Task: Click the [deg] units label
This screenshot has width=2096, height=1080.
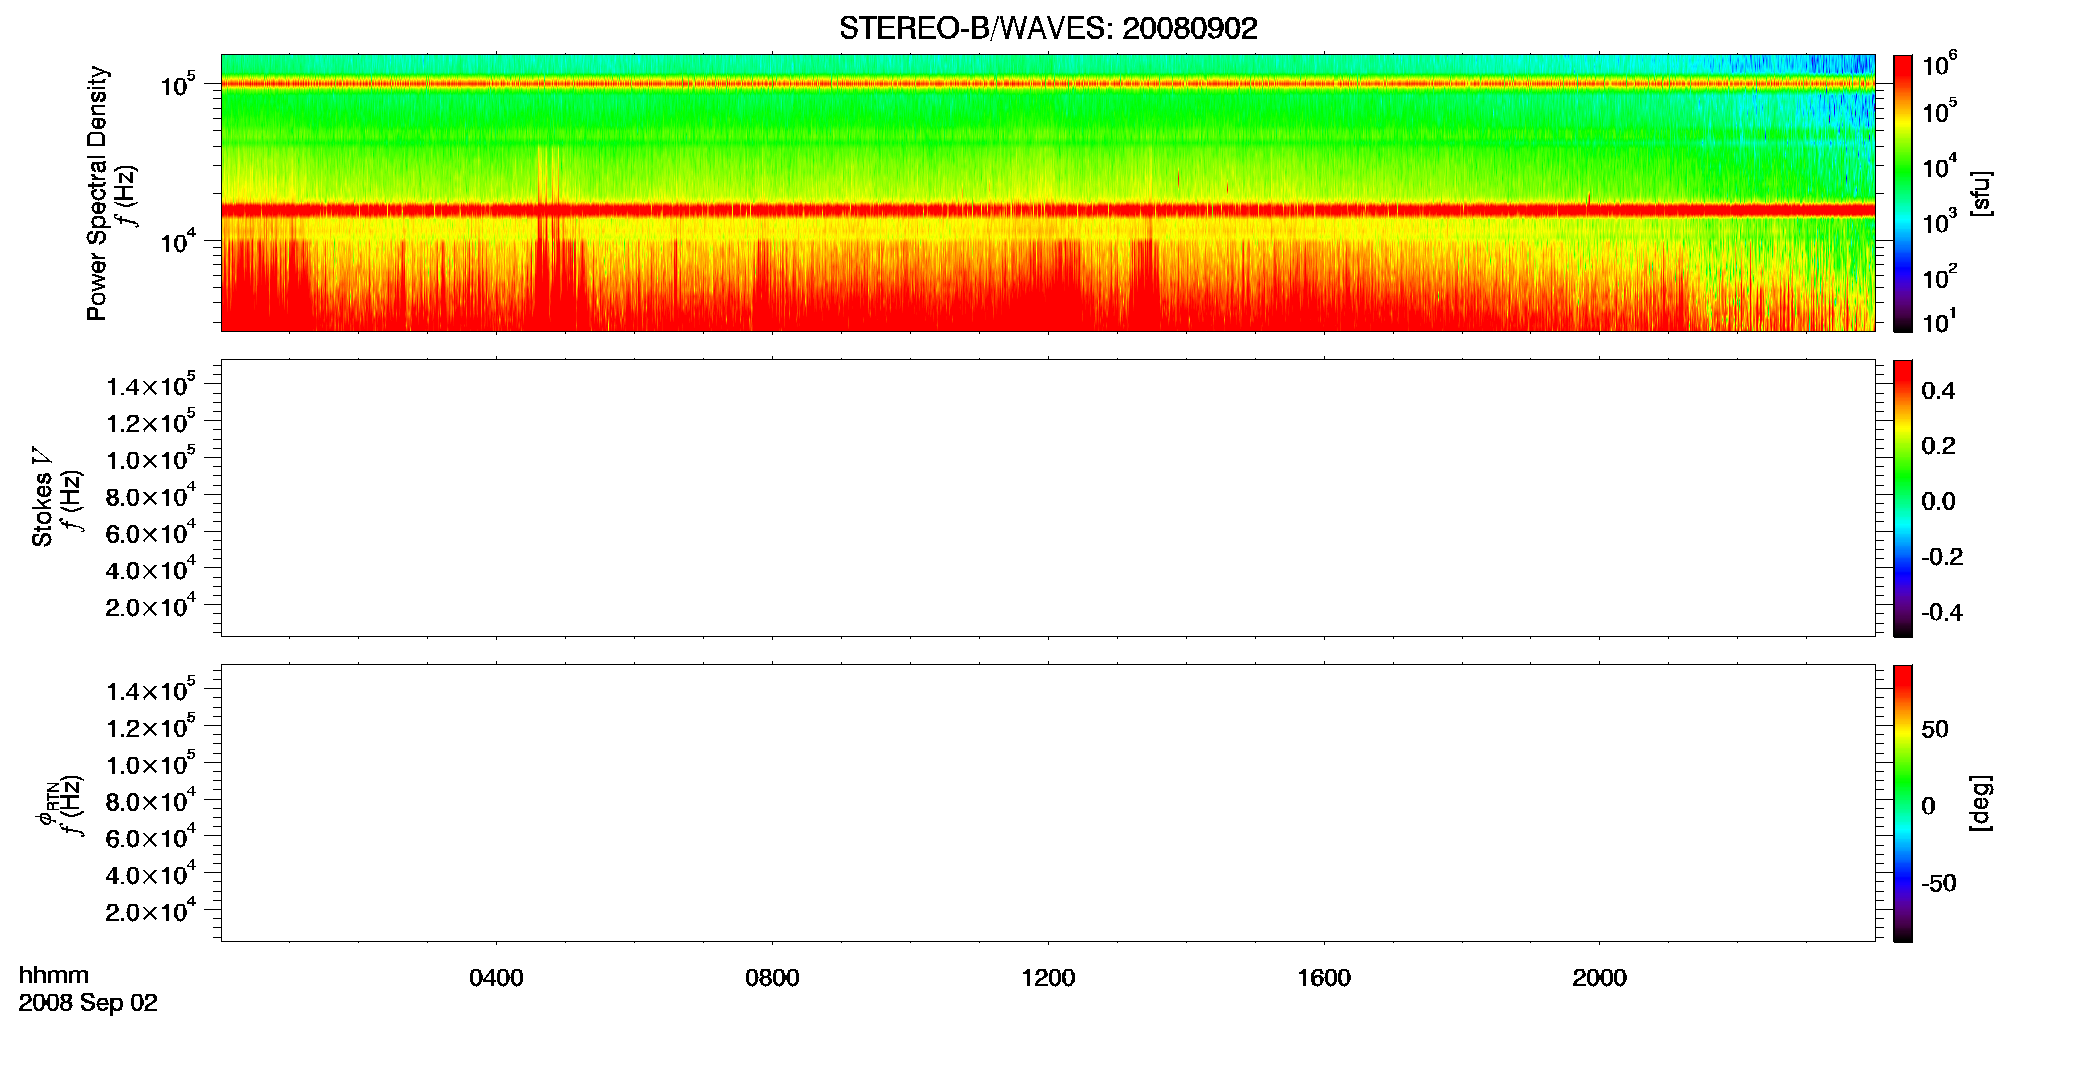Action: 1980,803
